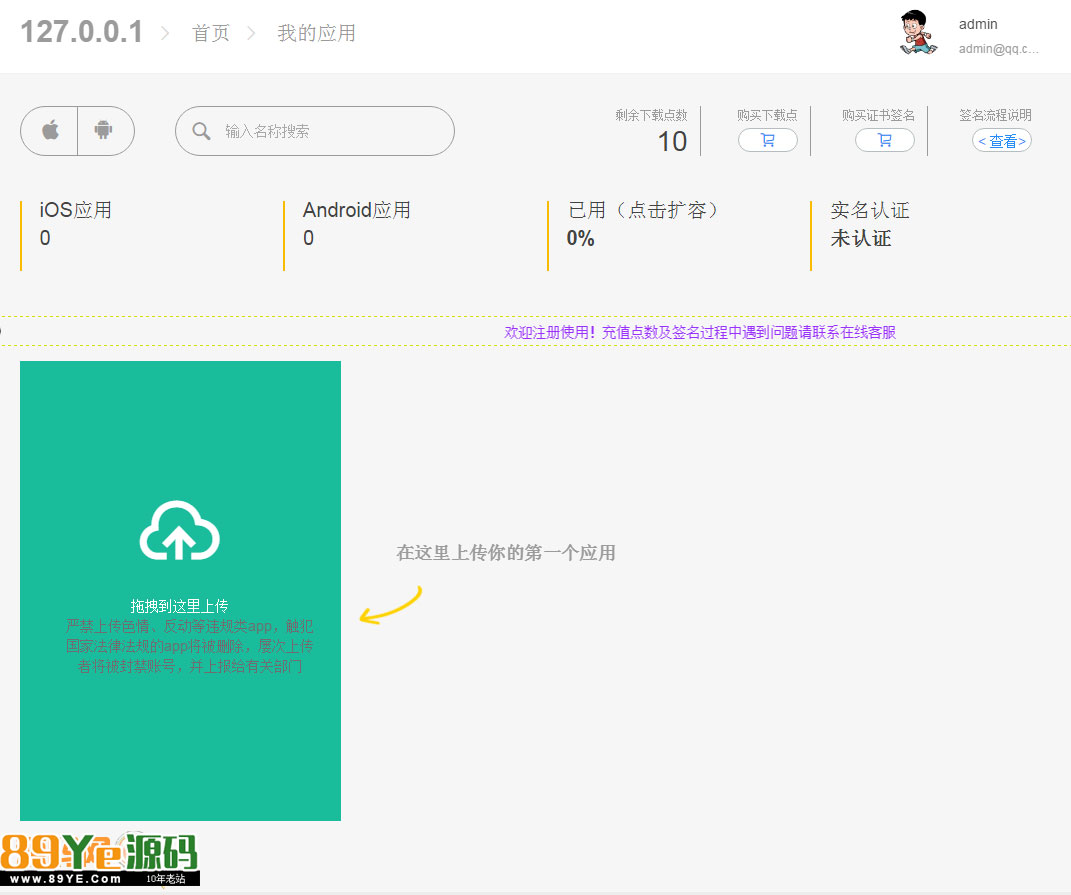This screenshot has height=895, width=1071.
Task: Click the cart icon under 购买下载点
Action: [767, 141]
